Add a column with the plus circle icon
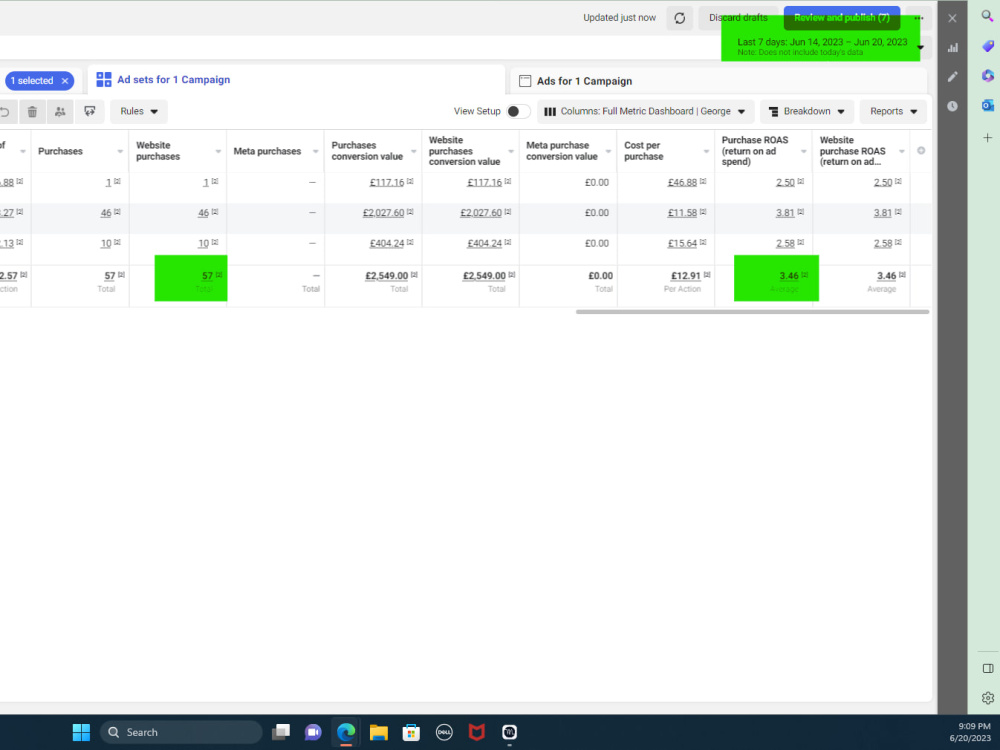 921,151
